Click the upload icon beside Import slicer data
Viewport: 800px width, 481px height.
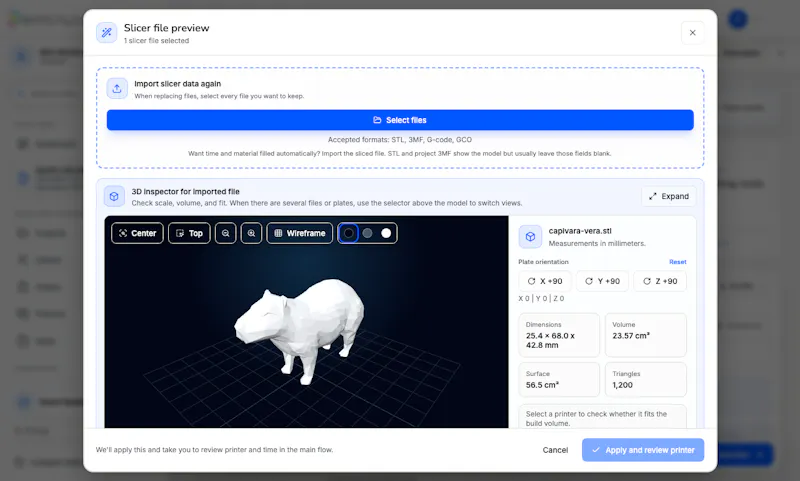(x=117, y=88)
